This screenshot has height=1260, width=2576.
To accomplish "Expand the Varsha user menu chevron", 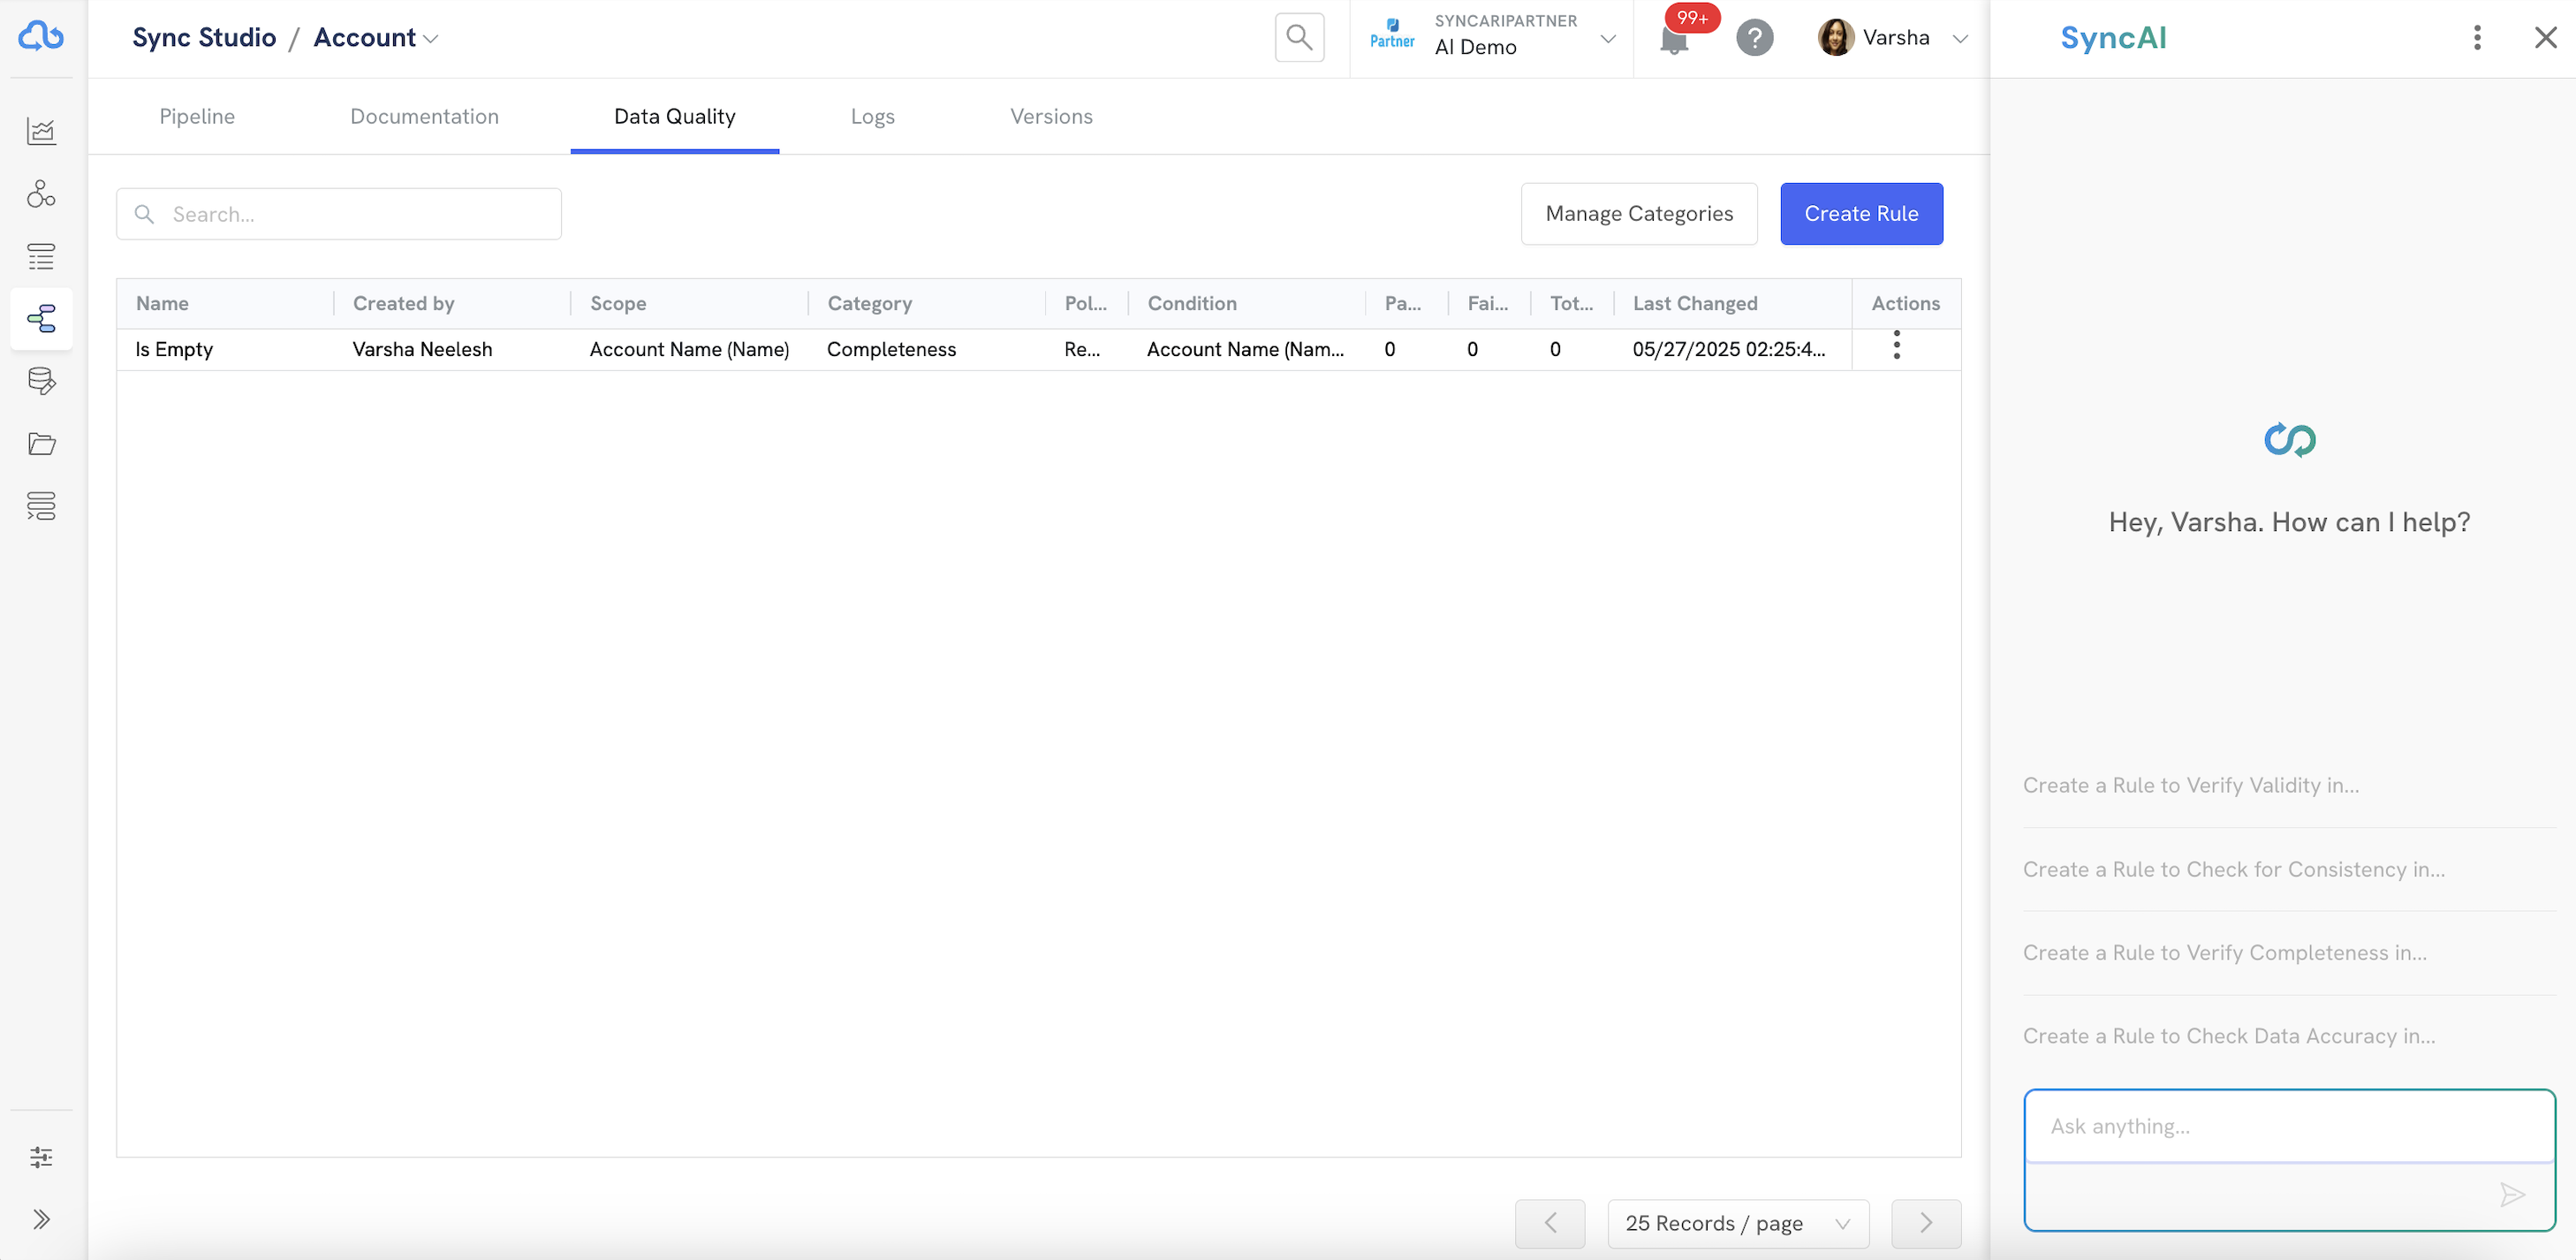I will (x=1960, y=39).
